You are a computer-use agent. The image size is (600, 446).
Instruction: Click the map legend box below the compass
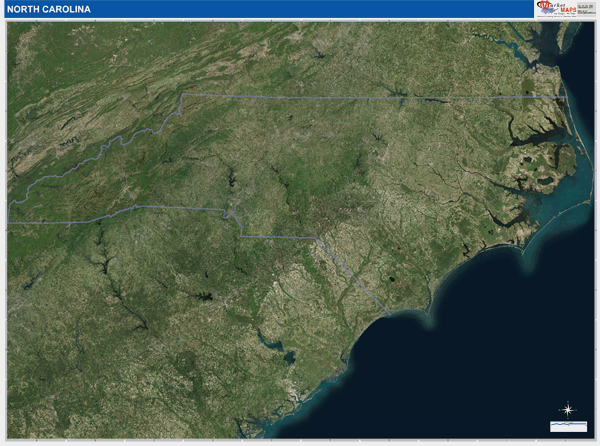(568, 426)
